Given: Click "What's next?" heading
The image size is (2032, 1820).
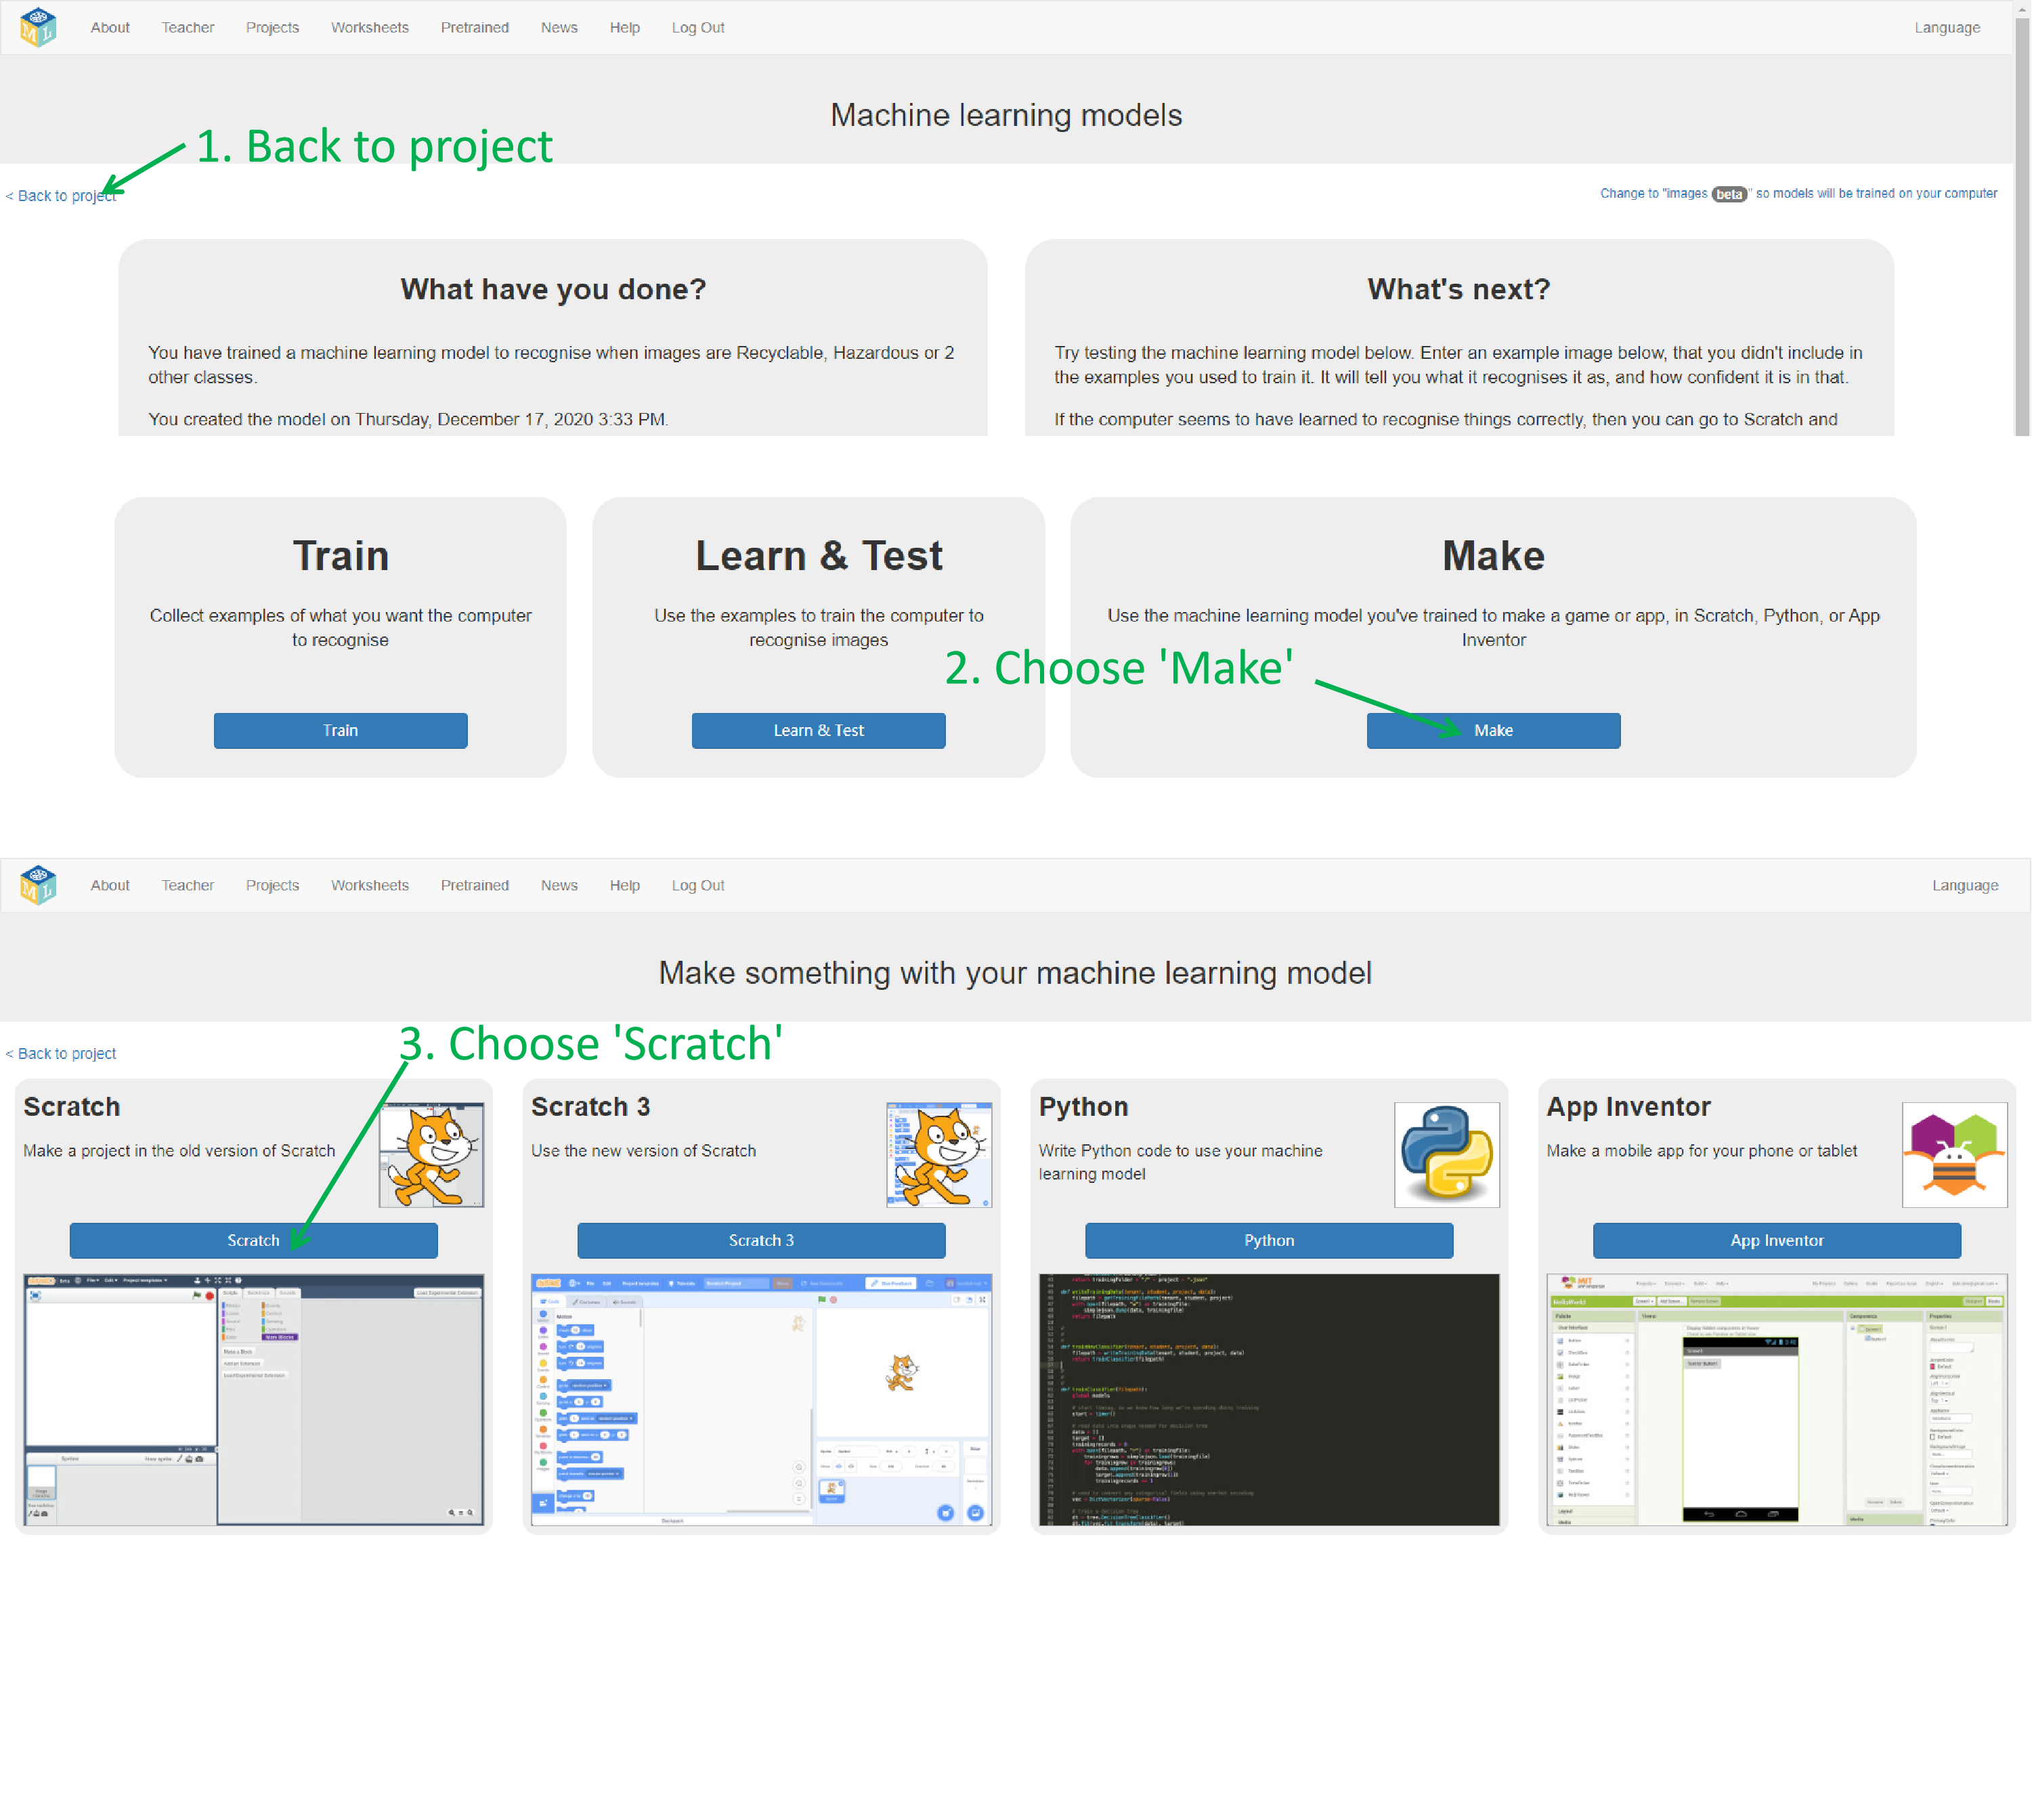Looking at the screenshot, I should coord(1459,289).
